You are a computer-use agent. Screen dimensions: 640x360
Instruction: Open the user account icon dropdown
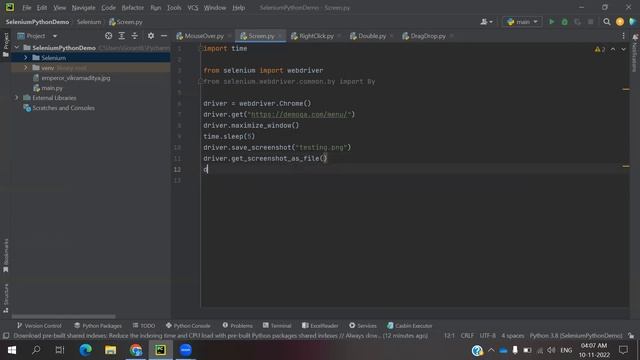(487, 22)
